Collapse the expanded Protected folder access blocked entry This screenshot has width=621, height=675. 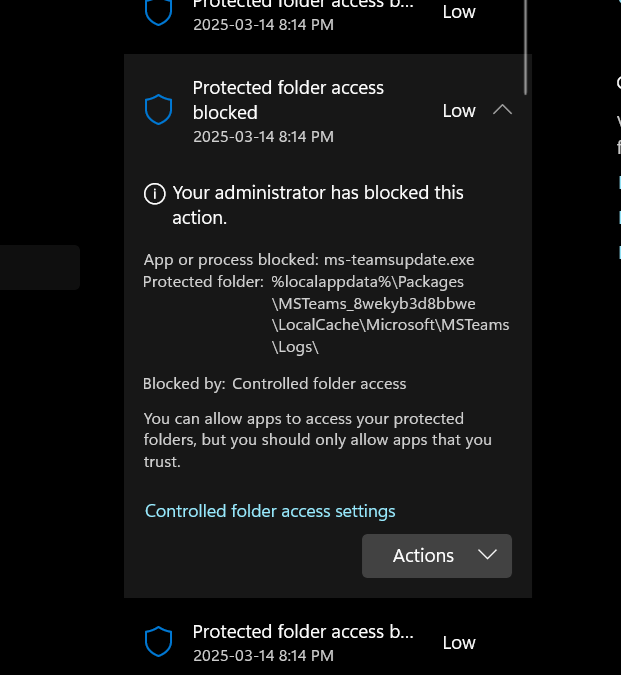click(x=503, y=110)
